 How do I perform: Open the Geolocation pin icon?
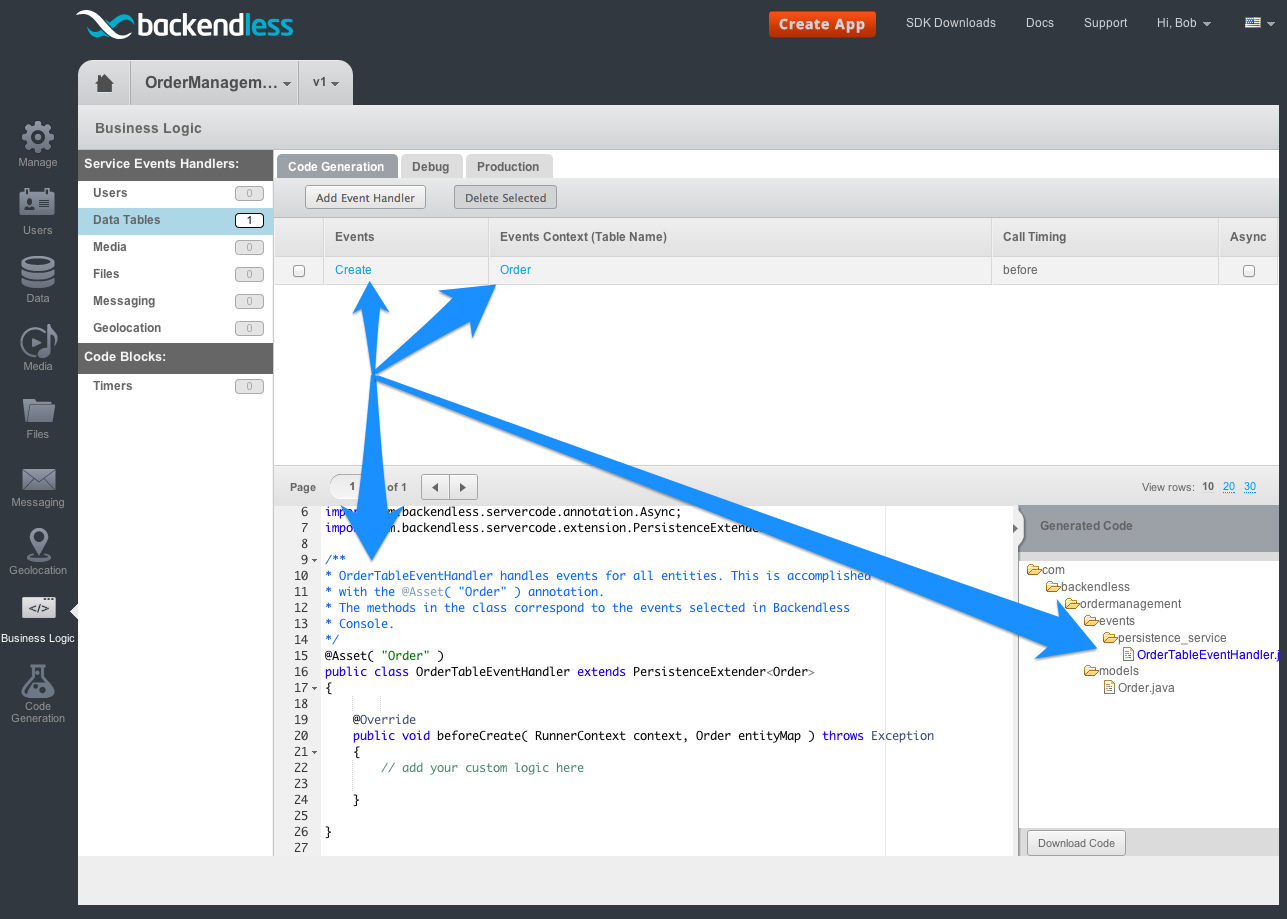click(38, 544)
